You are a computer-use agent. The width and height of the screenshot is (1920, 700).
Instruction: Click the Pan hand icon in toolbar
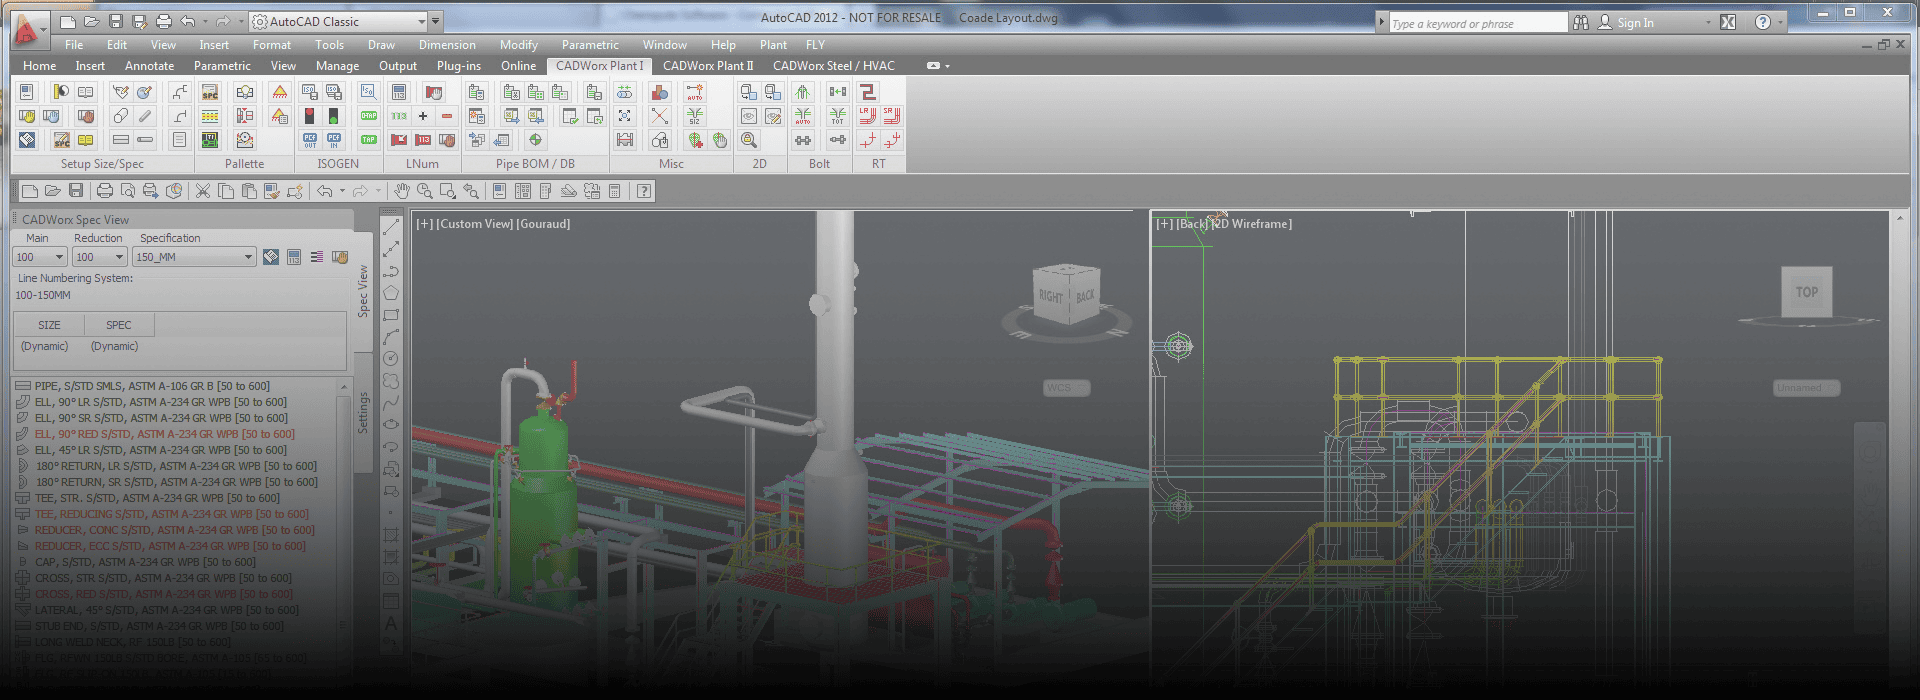[x=401, y=191]
